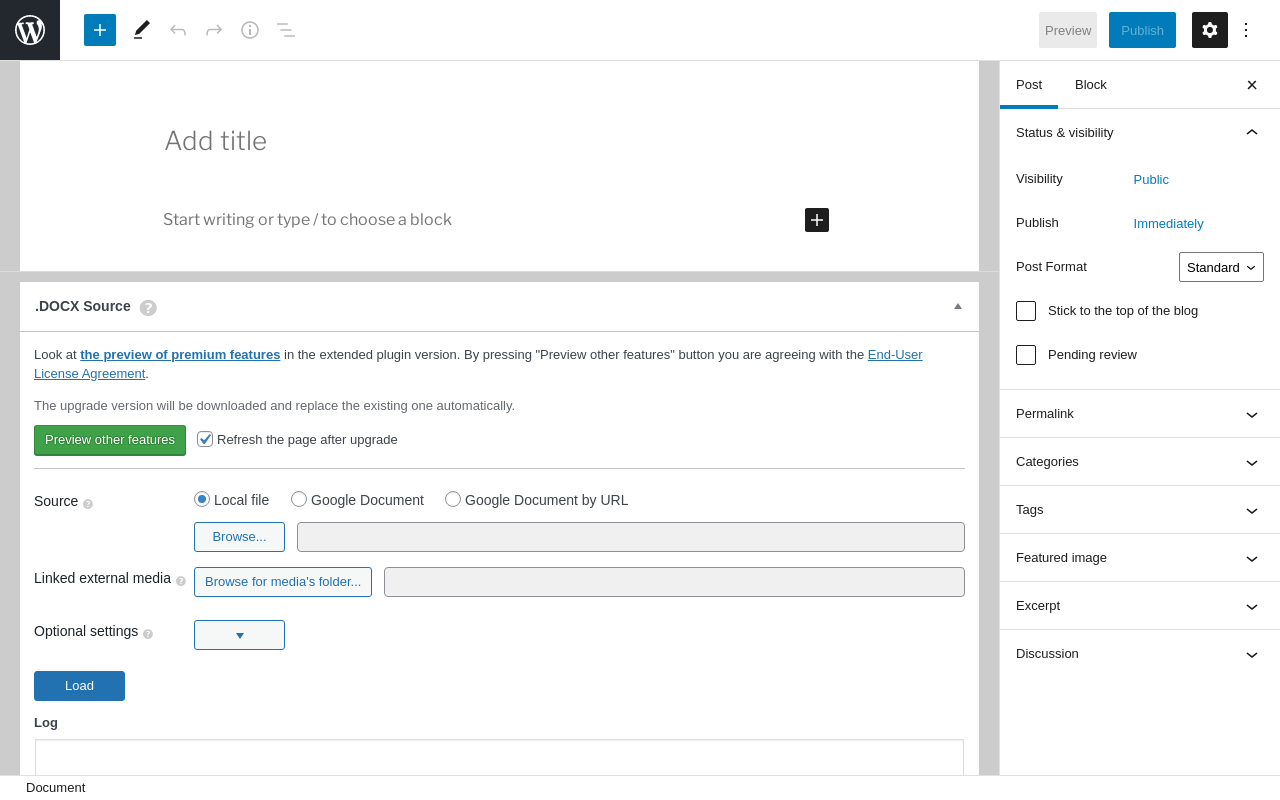Click the Redo arrow icon

point(214,30)
